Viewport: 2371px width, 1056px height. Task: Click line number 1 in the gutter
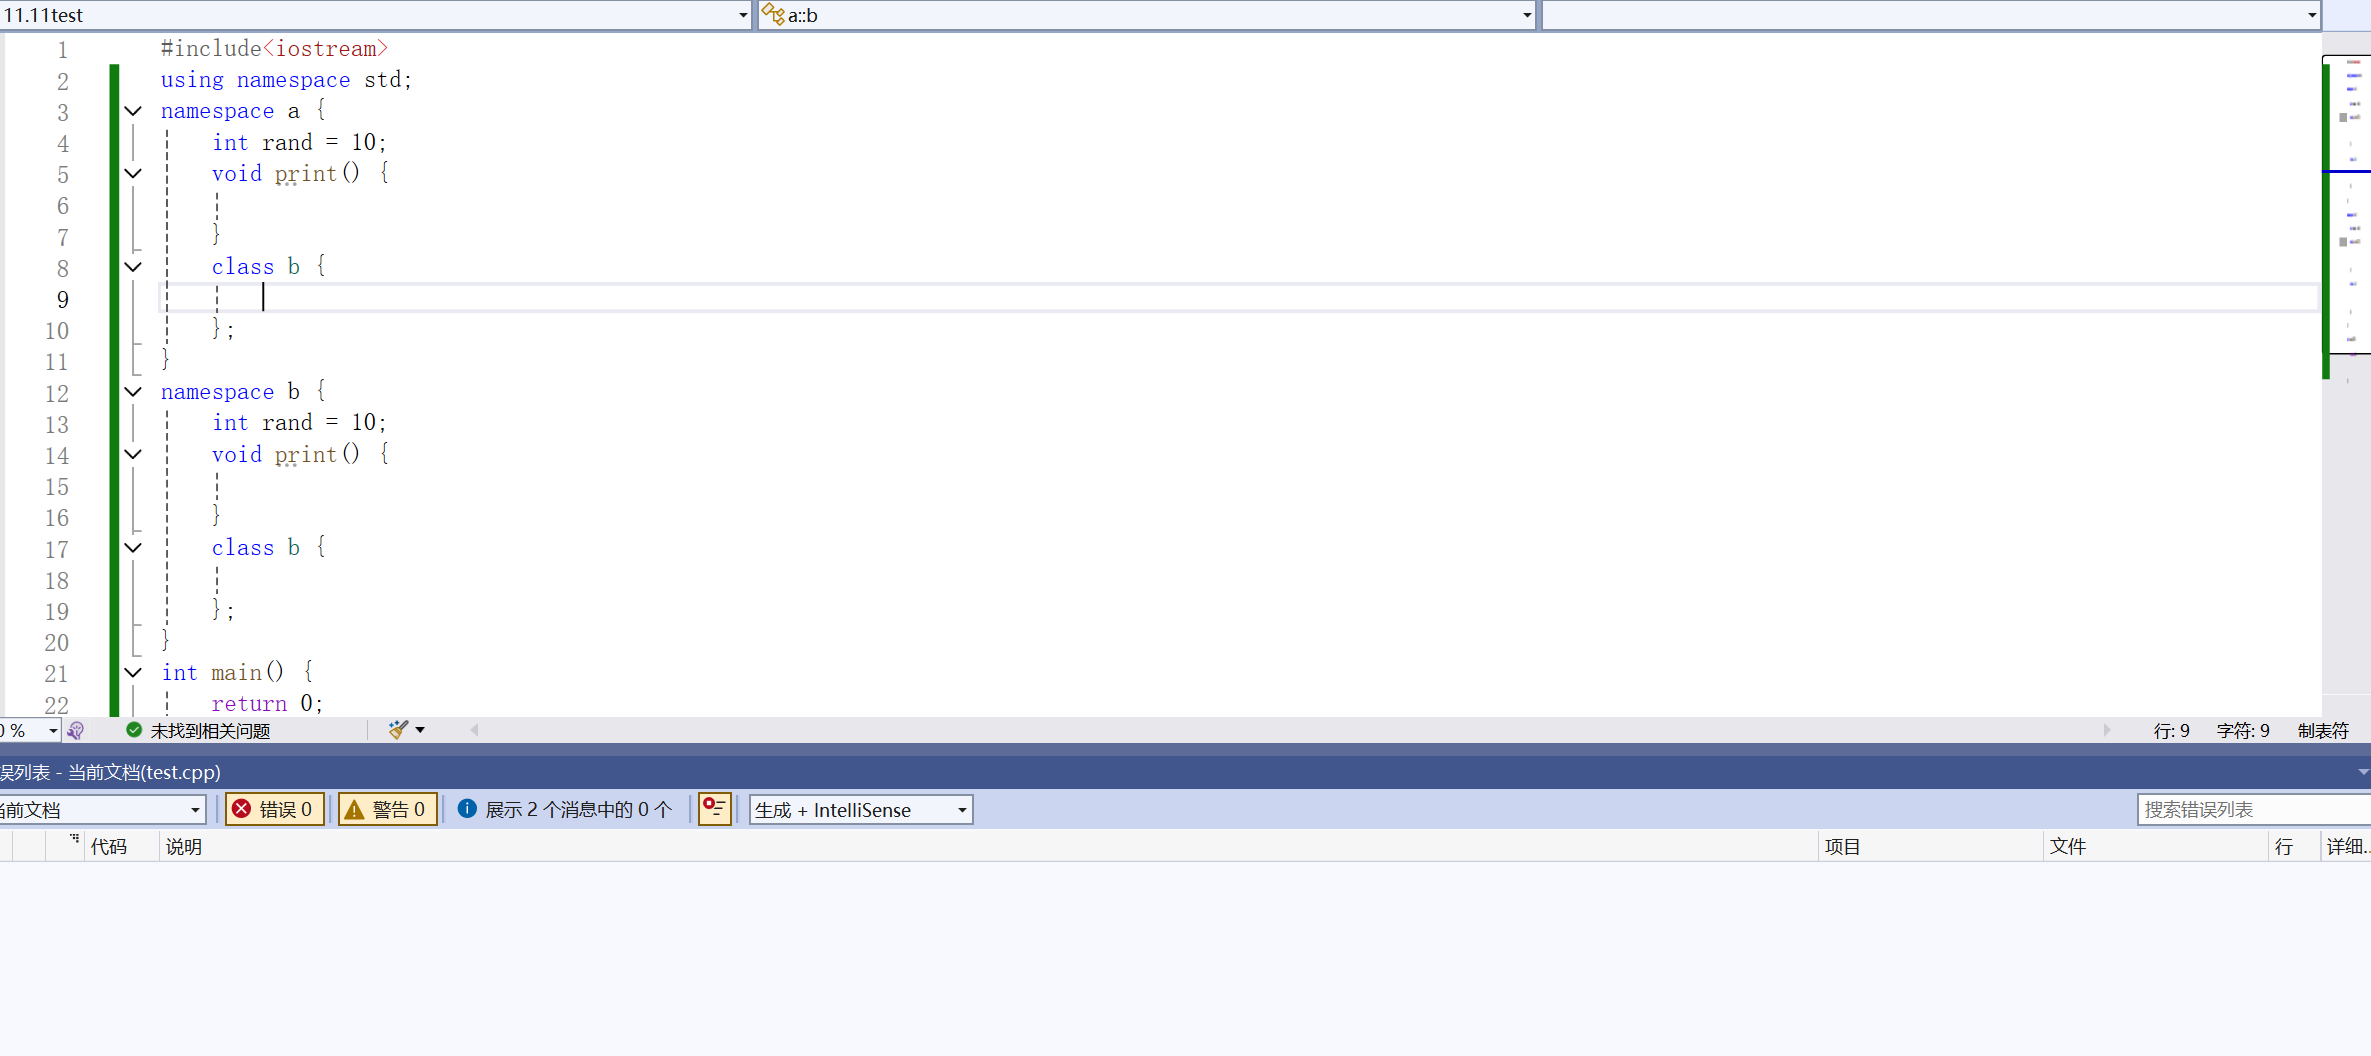click(x=62, y=49)
